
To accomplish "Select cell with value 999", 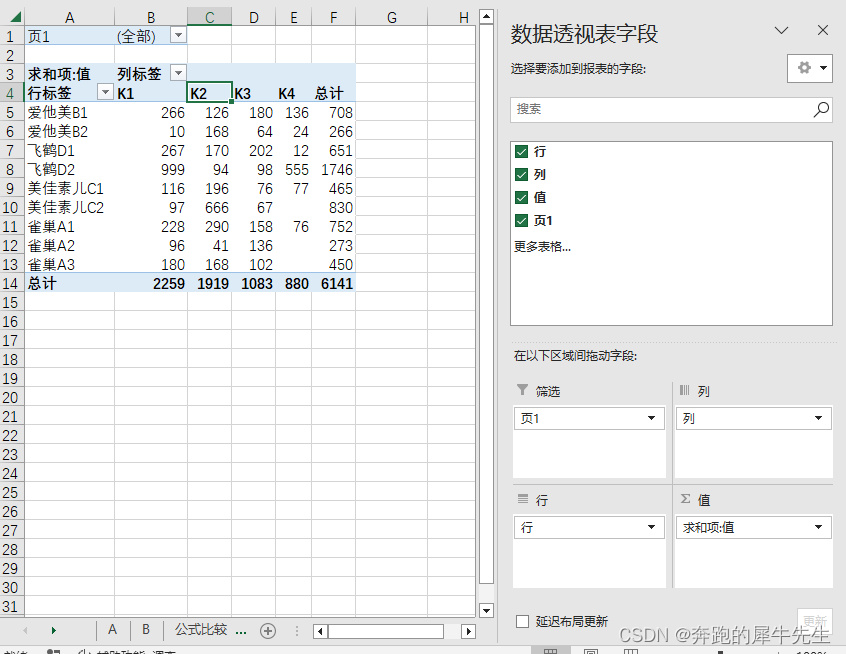I will [x=151, y=169].
